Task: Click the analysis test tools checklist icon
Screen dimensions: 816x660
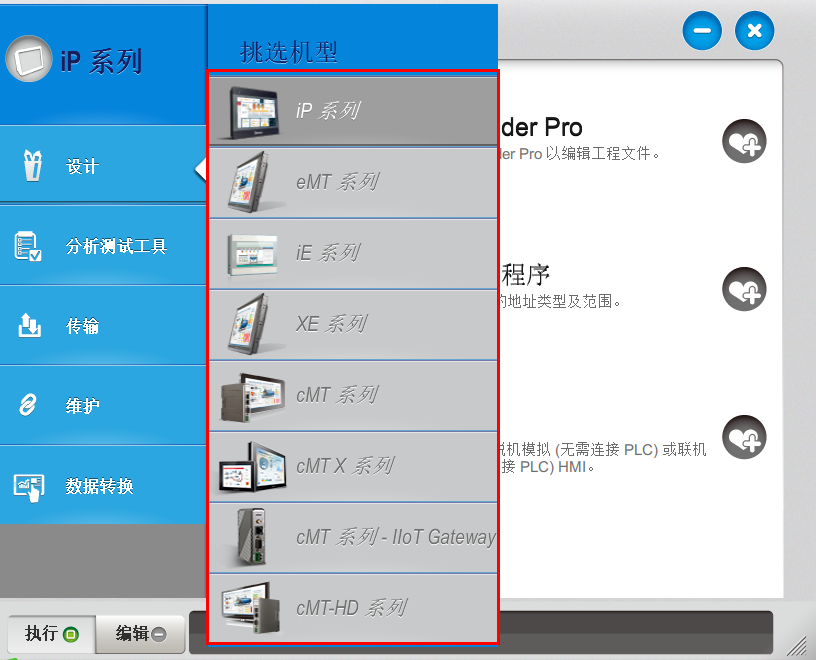Action: coord(28,246)
